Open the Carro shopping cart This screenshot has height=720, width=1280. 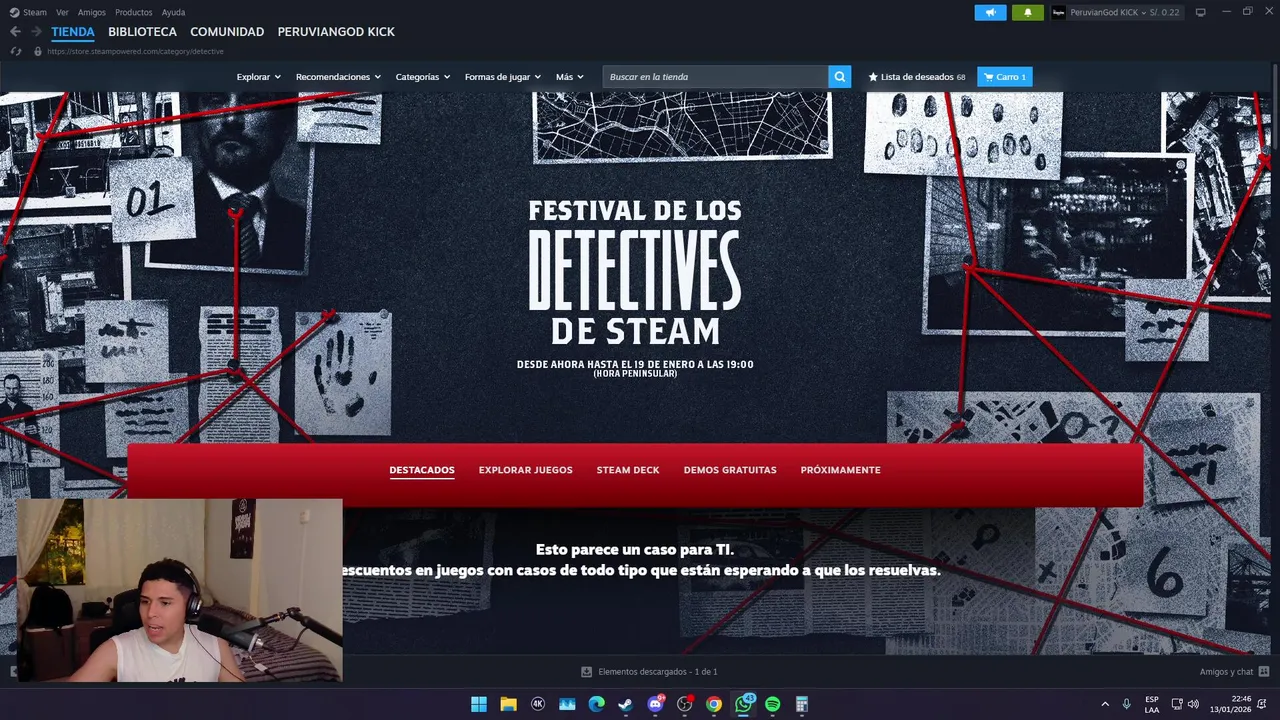(x=1005, y=77)
